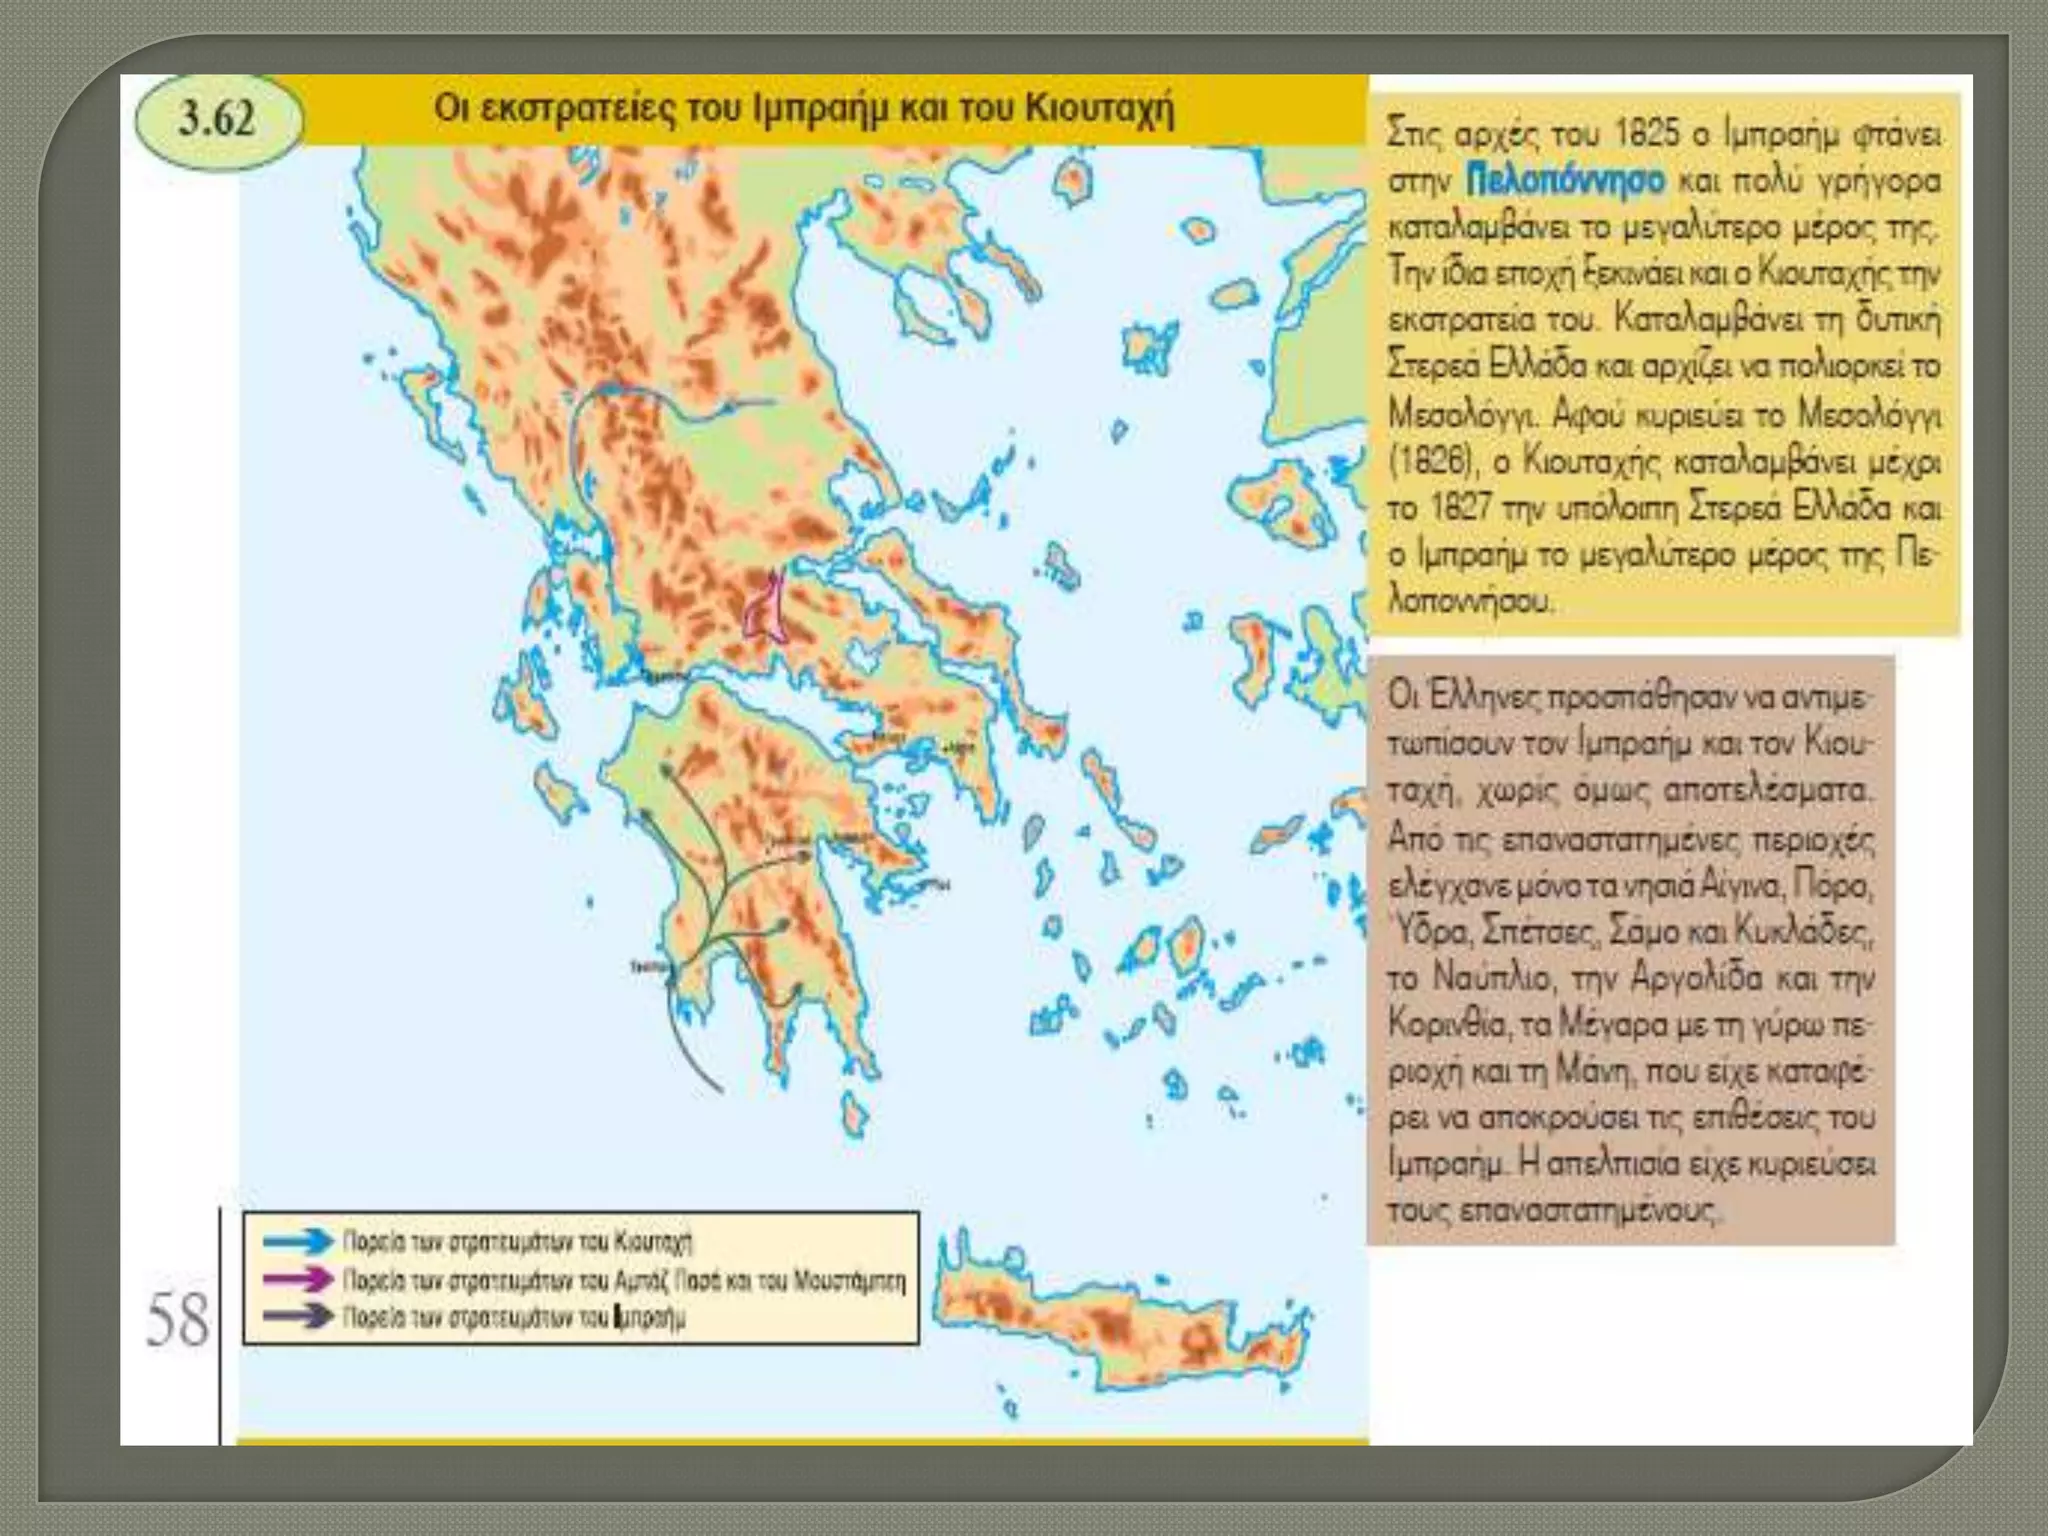This screenshot has height=1536, width=2048.
Task: Click page number 58
Action: 177,1321
